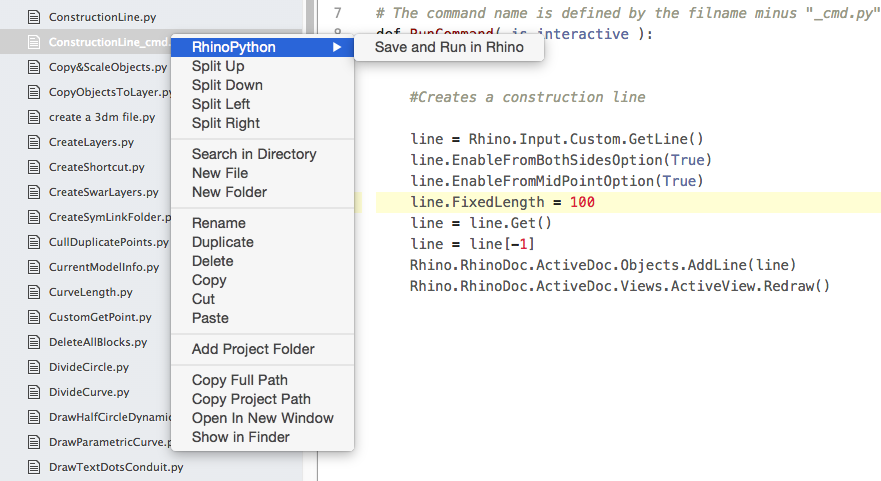Click the file icon beside CreateLayers.py
The height and width of the screenshot is (481, 881).
34,142
